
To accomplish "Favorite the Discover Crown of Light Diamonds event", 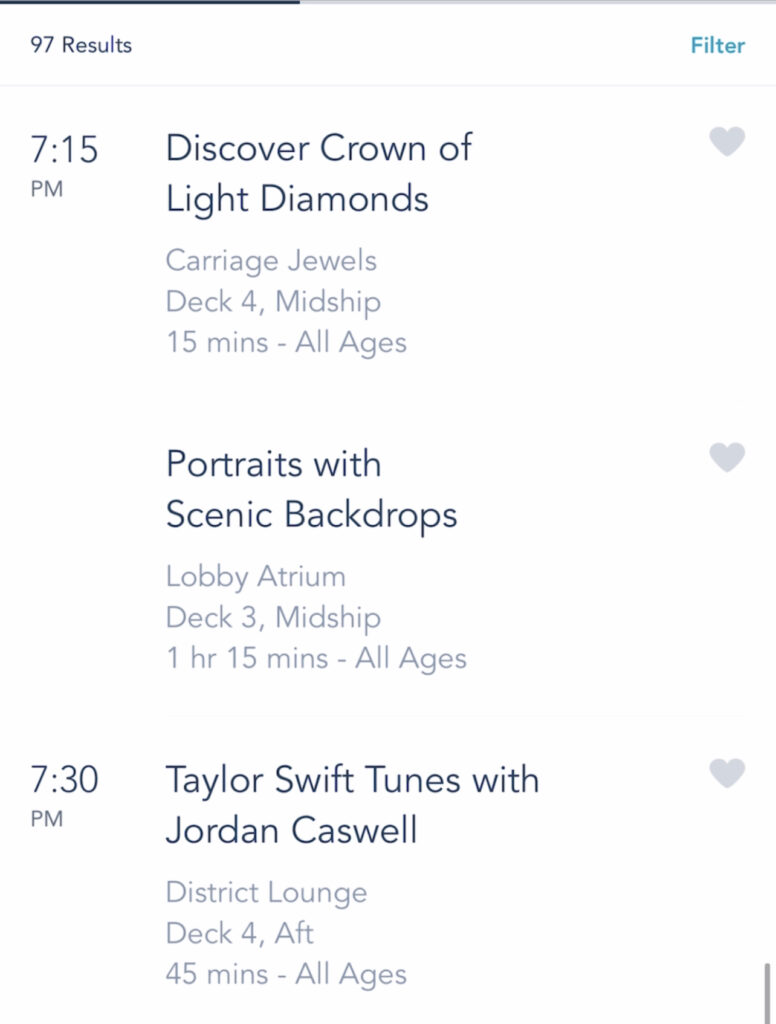I will [x=727, y=141].
